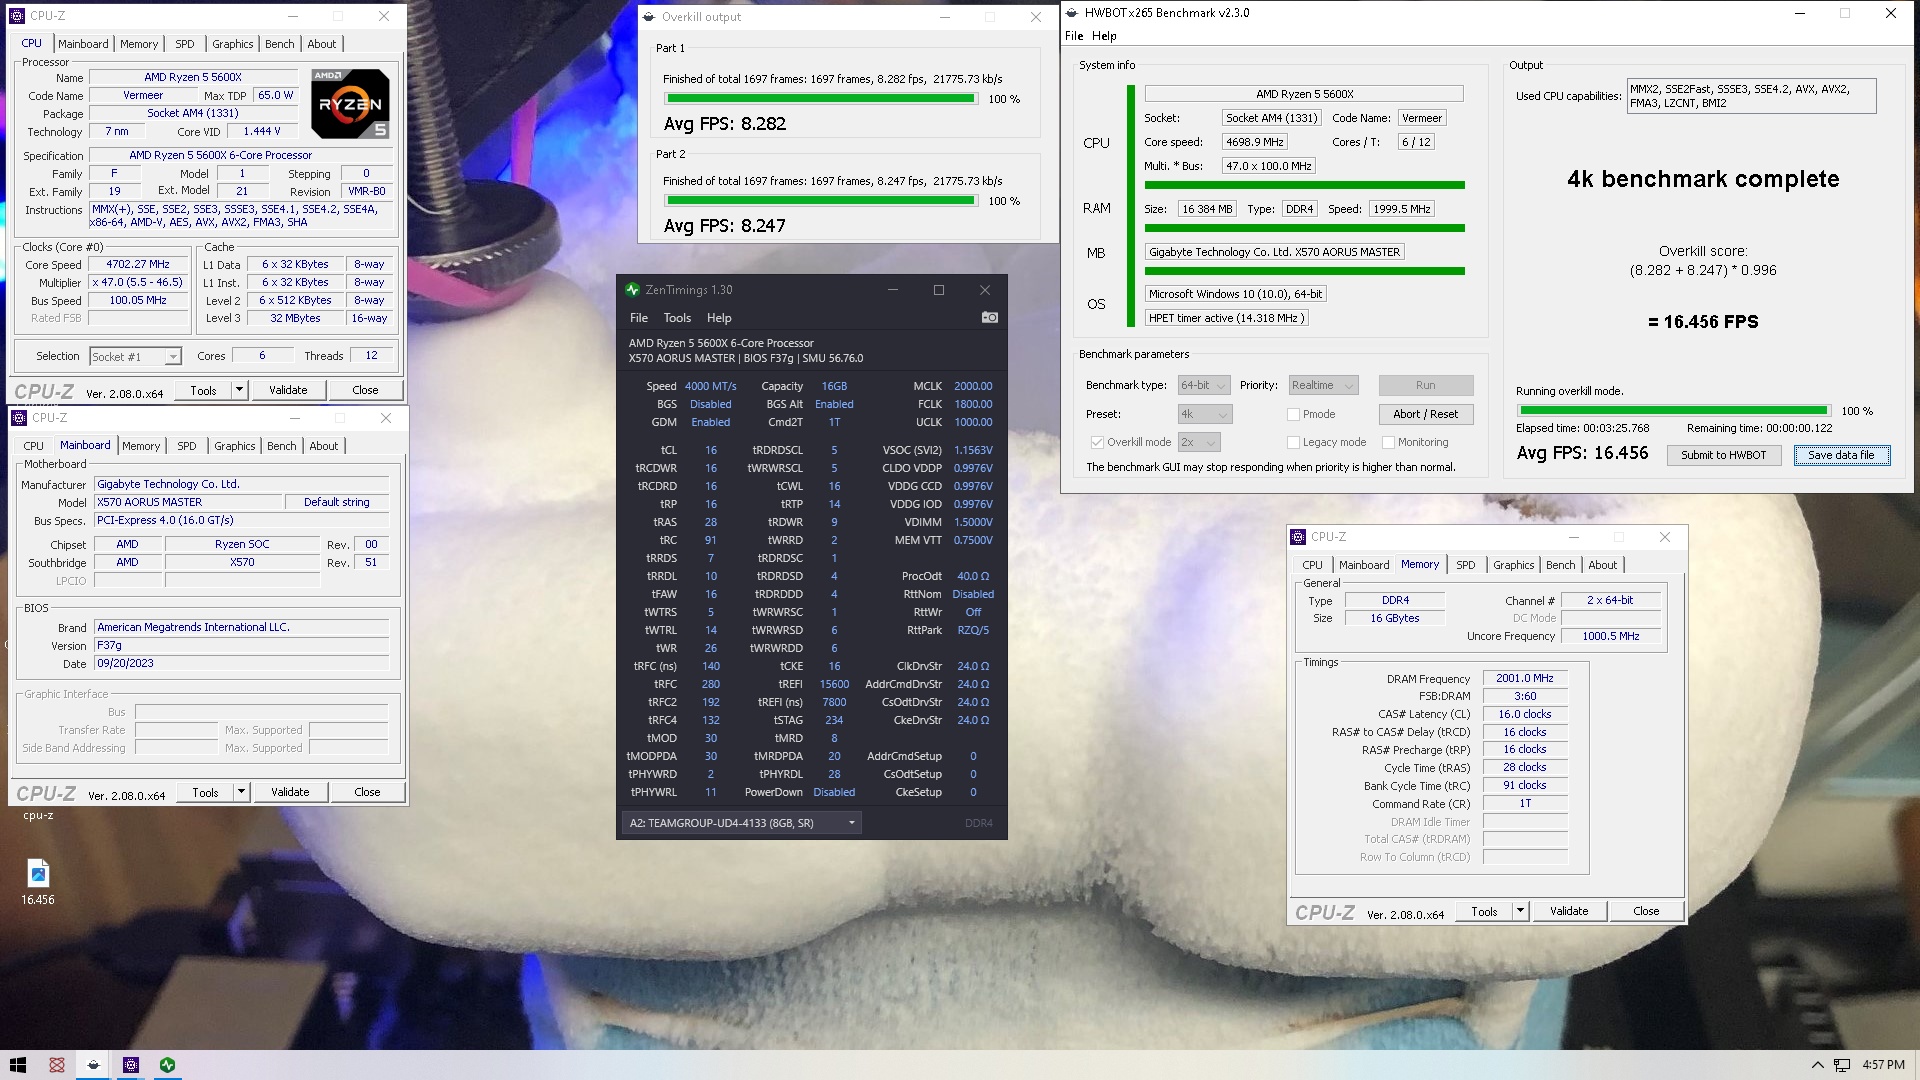Open Preset 4k dropdown
This screenshot has height=1080, width=1920.
coord(1204,414)
